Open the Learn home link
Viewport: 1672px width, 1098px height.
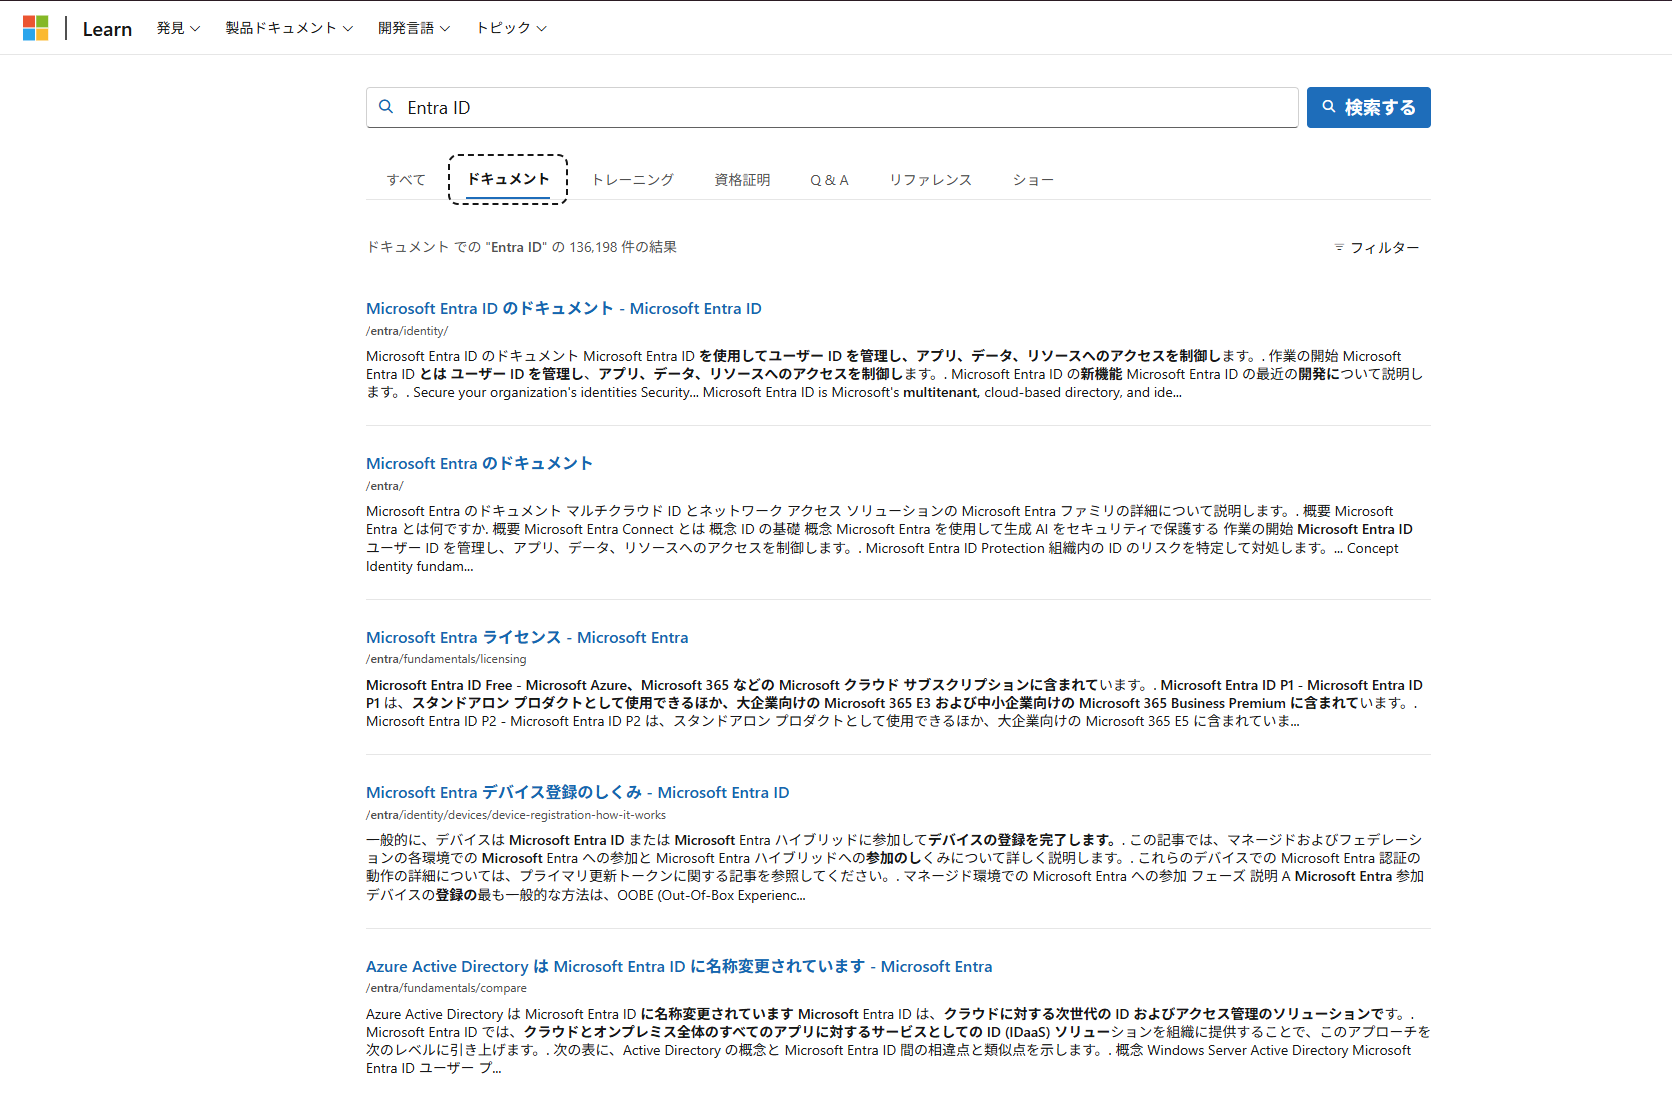[107, 29]
